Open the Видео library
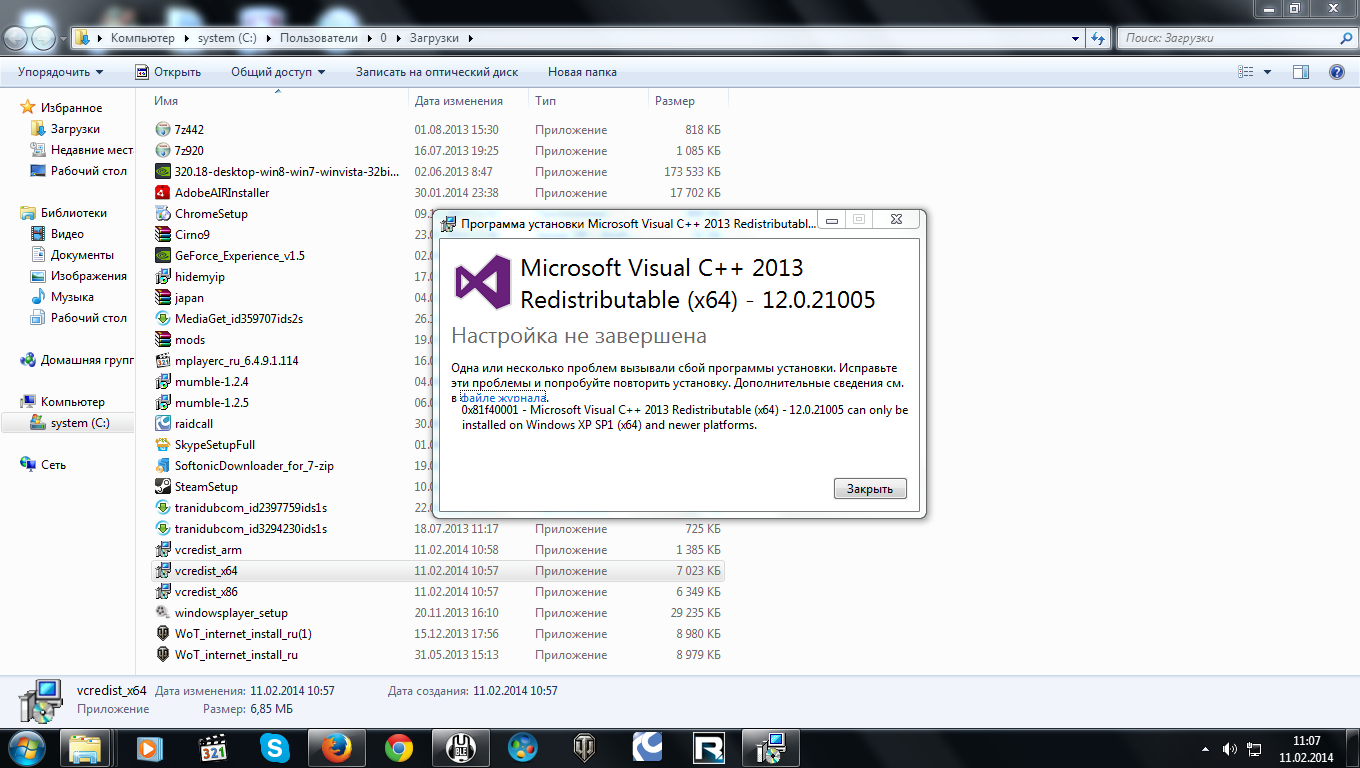 67,234
